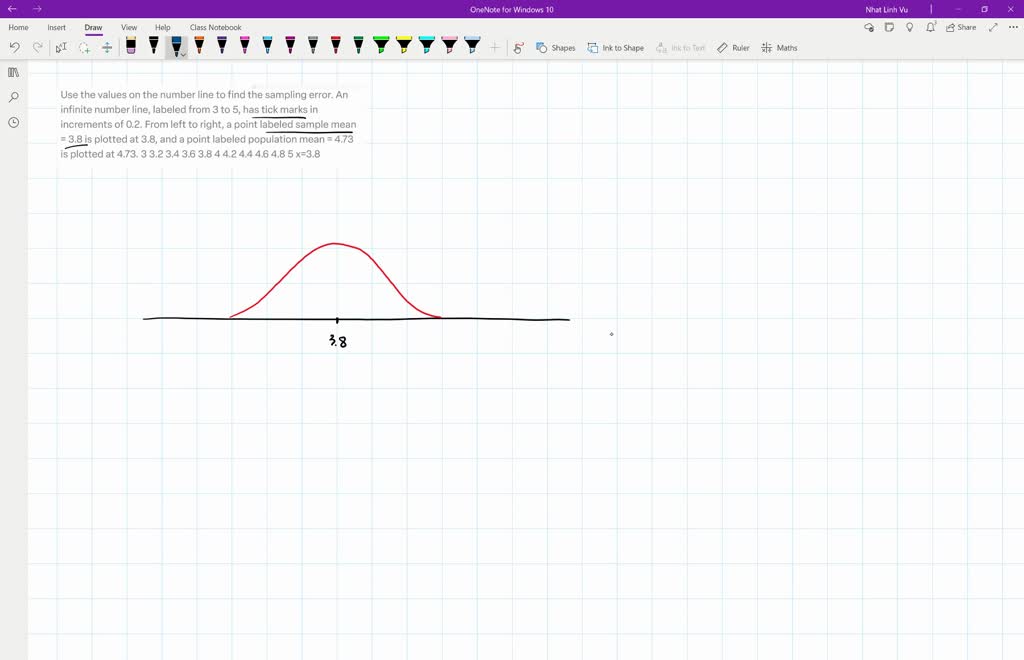
Task: Select the Eraser tool
Action: click(131, 46)
